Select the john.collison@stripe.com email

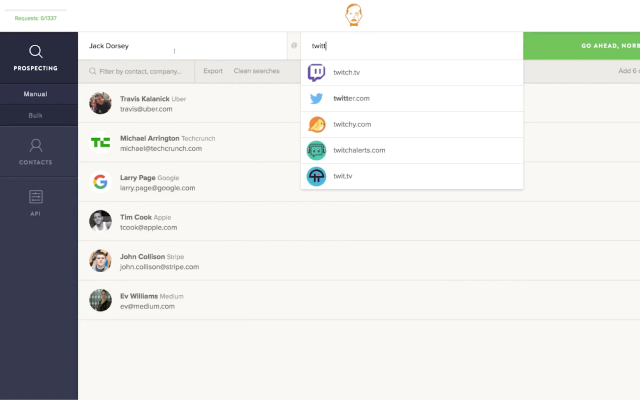(160, 267)
